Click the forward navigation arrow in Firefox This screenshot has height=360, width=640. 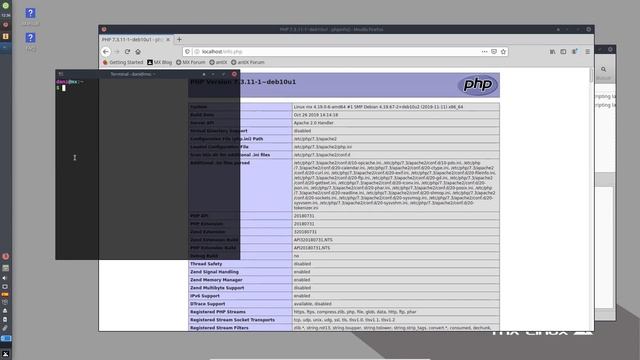pyautogui.click(x=117, y=52)
